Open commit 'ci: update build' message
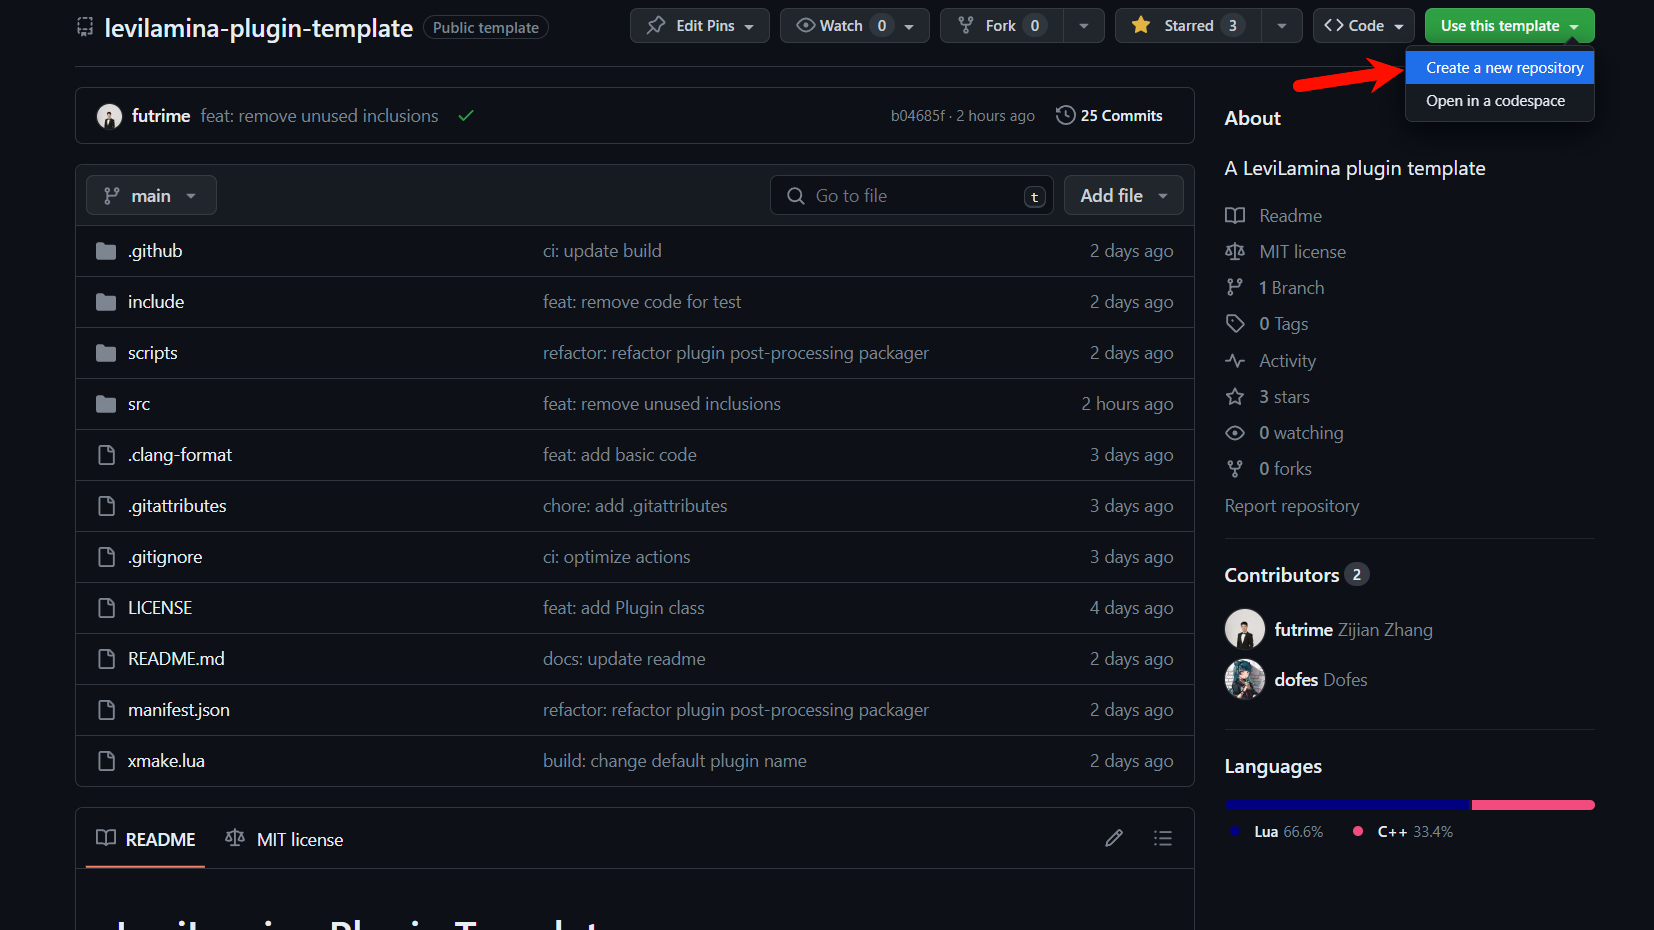The image size is (1654, 930). point(602,251)
